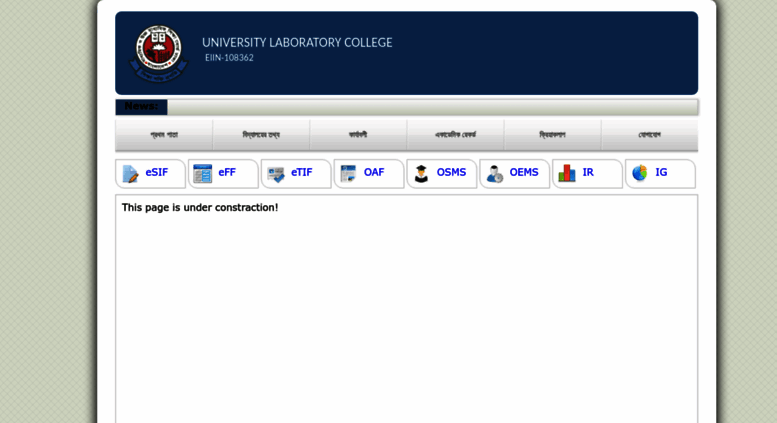Click the OAF application form icon
Screen dimensions: 777x423
click(348, 173)
